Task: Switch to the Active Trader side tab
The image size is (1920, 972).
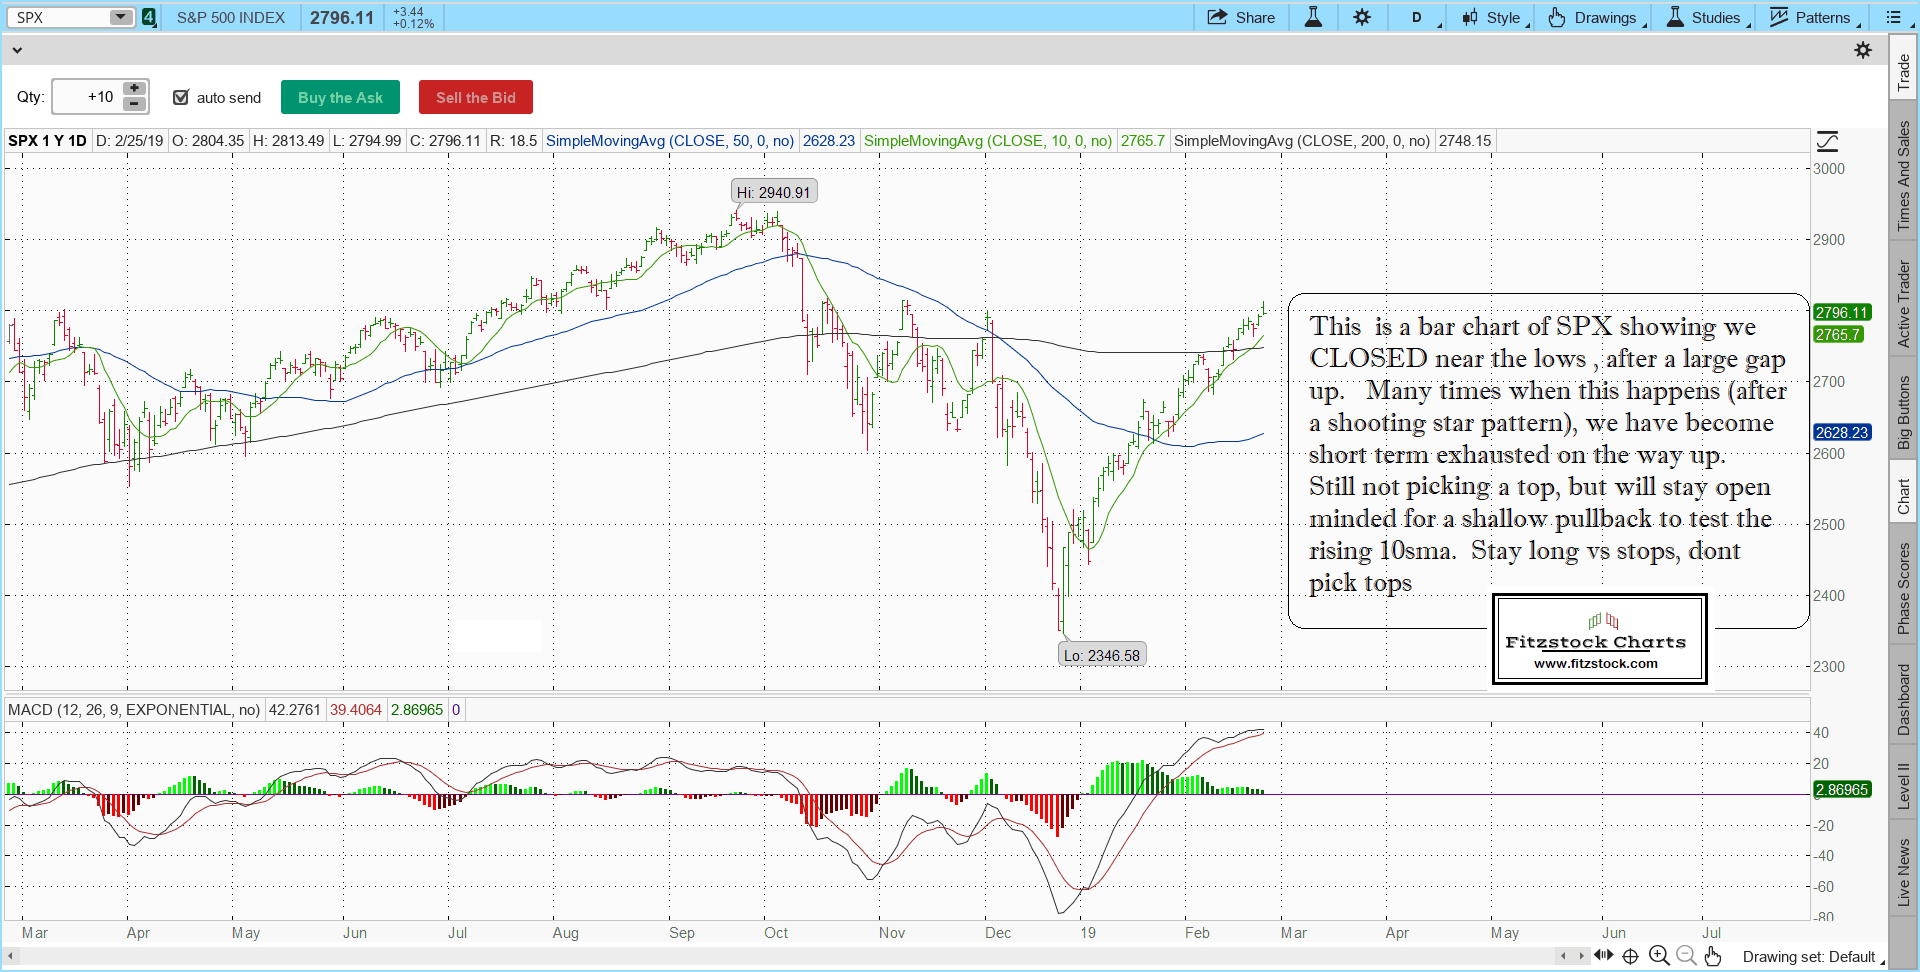Action: [x=1903, y=304]
